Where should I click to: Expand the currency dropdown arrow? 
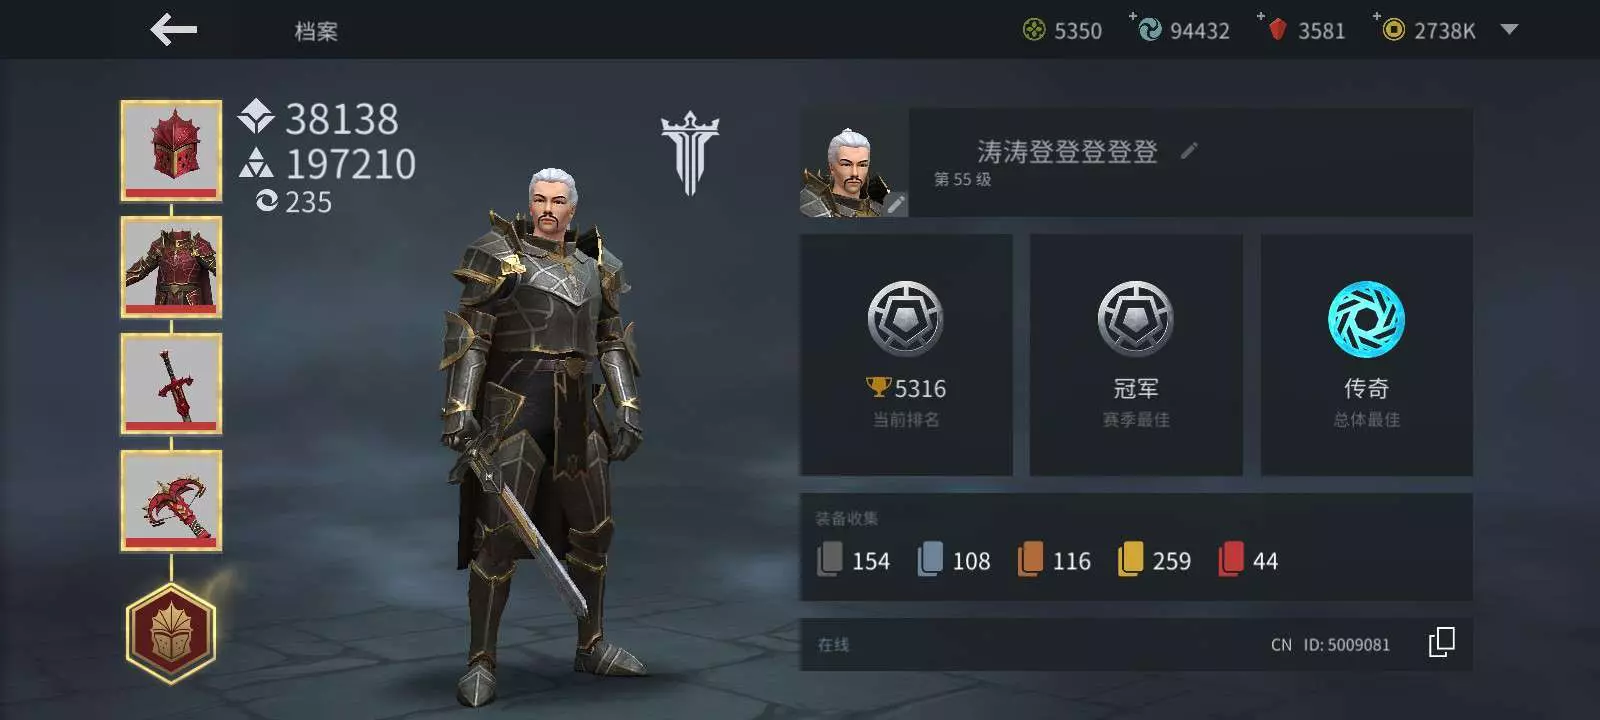coord(1509,30)
